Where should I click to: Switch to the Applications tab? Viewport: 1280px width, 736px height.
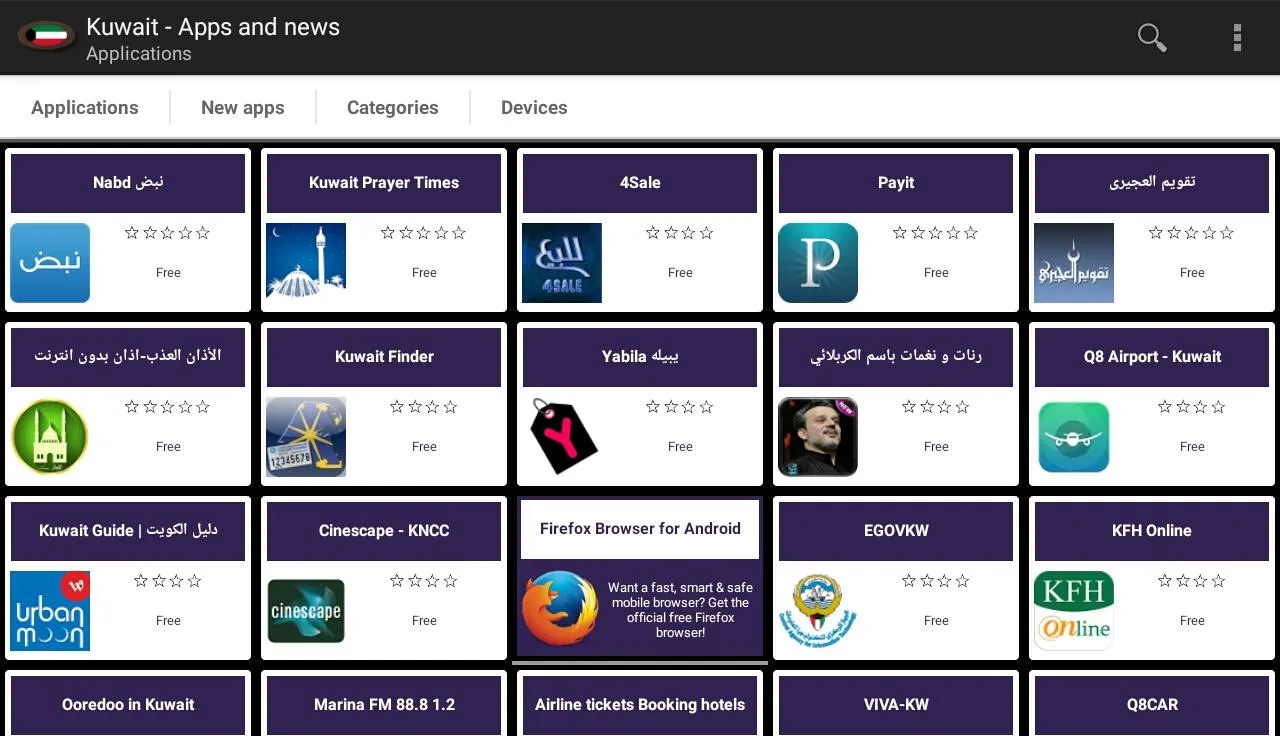tap(85, 108)
